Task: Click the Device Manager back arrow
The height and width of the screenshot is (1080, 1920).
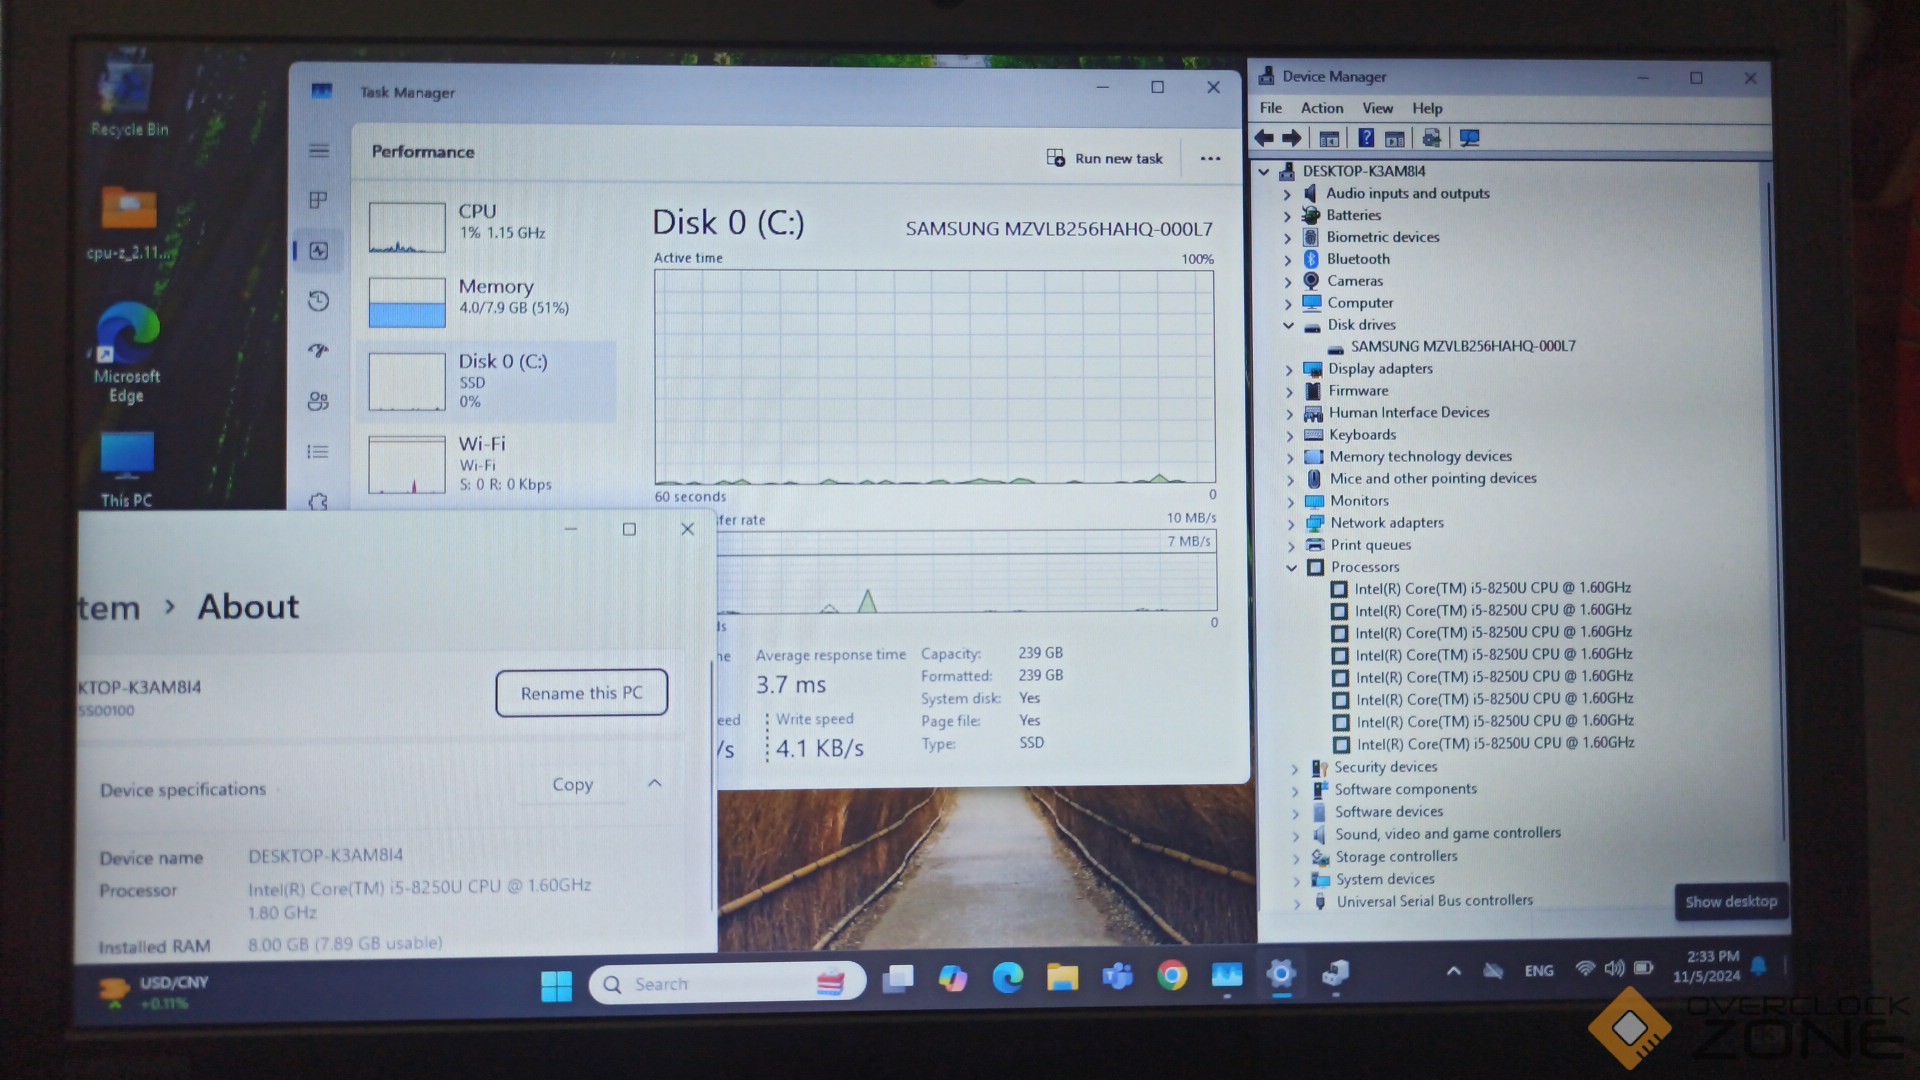Action: click(x=1264, y=138)
